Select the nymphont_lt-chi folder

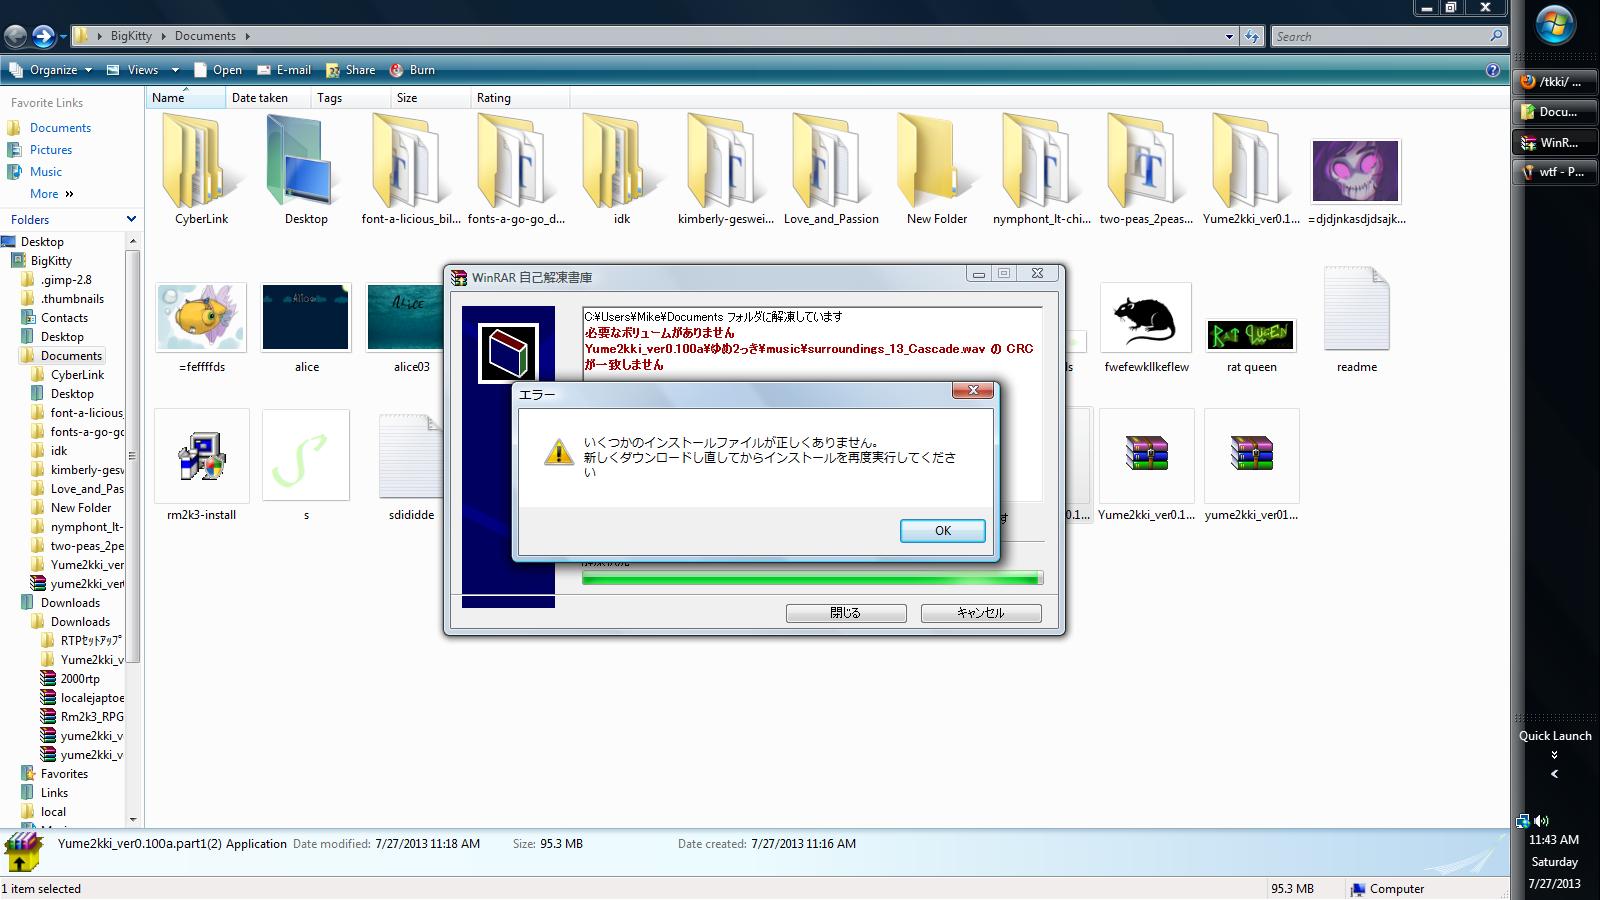[1041, 159]
